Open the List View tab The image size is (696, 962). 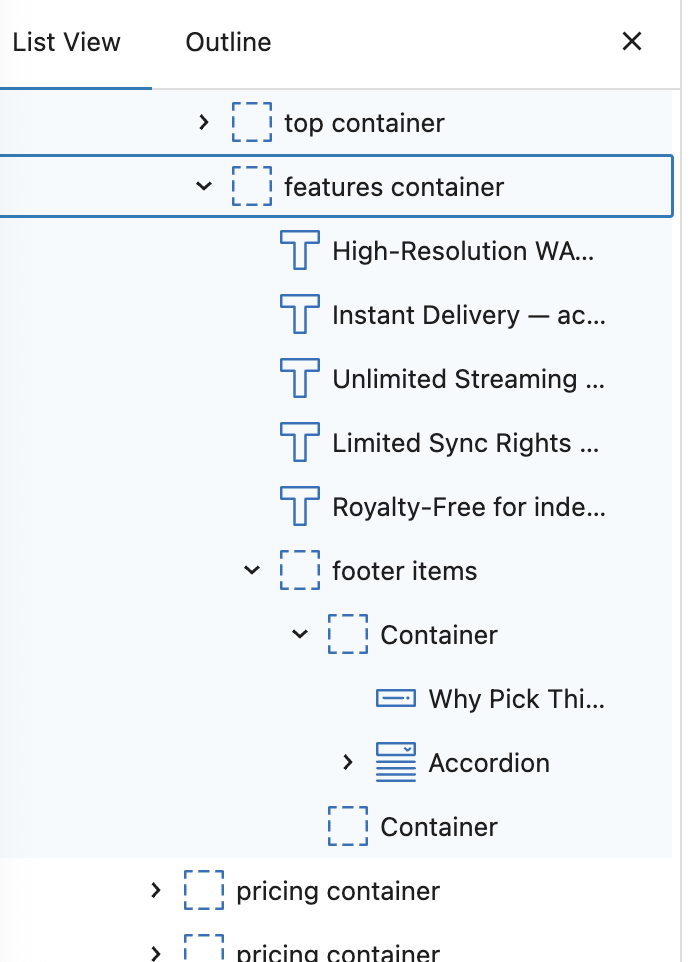pyautogui.click(x=66, y=43)
